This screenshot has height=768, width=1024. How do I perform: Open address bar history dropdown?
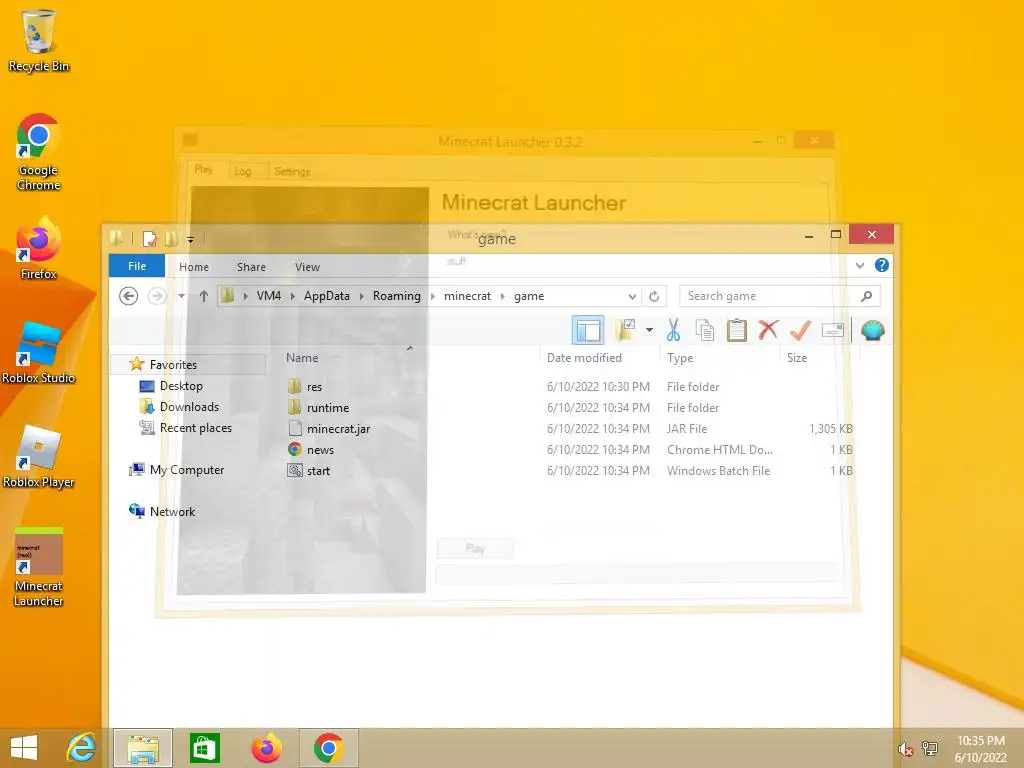click(x=632, y=296)
